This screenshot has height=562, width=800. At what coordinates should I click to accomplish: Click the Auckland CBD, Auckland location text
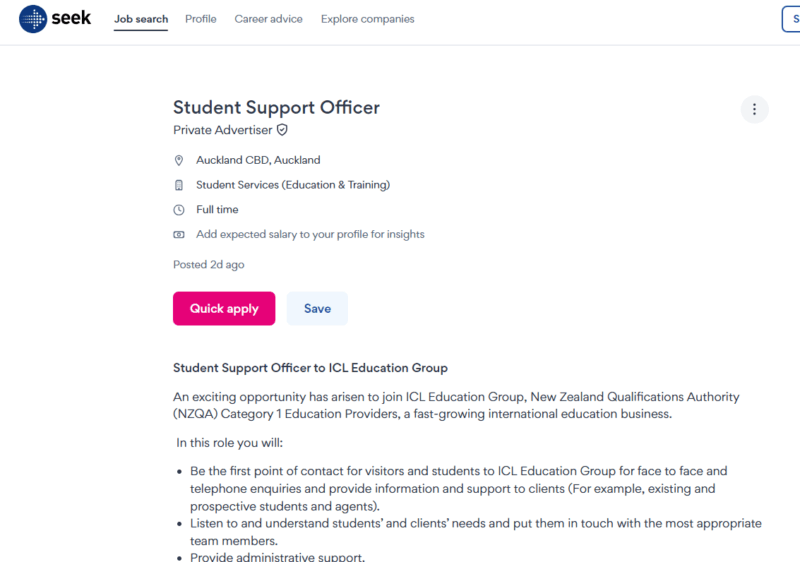click(258, 160)
